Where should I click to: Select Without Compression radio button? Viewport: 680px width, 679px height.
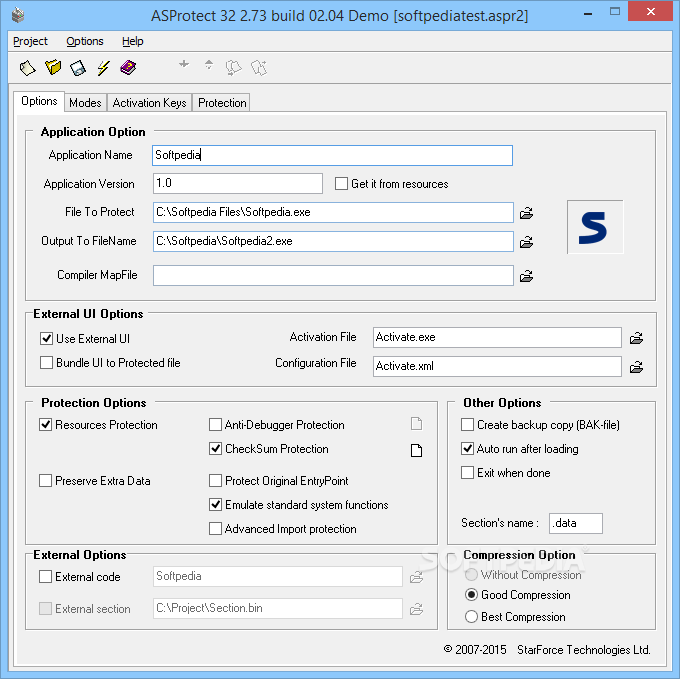coord(471,575)
